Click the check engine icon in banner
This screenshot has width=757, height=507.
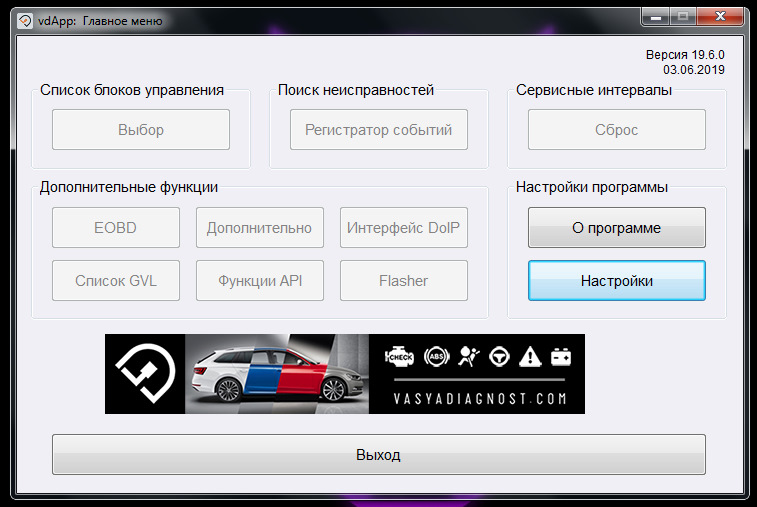pos(399,357)
